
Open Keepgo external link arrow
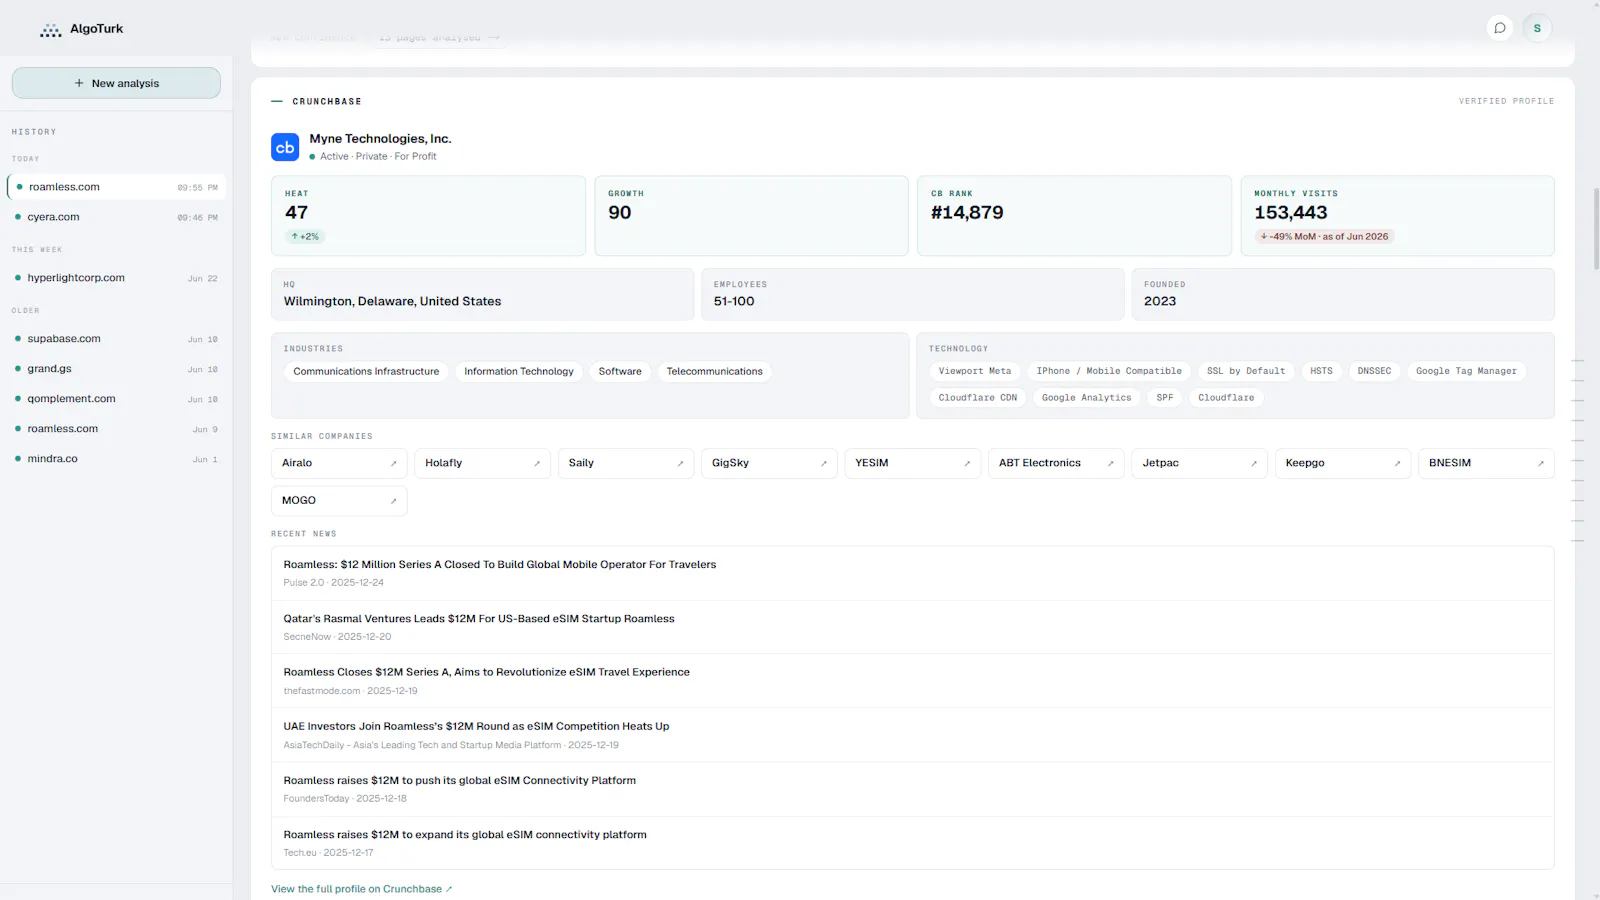(x=1397, y=463)
